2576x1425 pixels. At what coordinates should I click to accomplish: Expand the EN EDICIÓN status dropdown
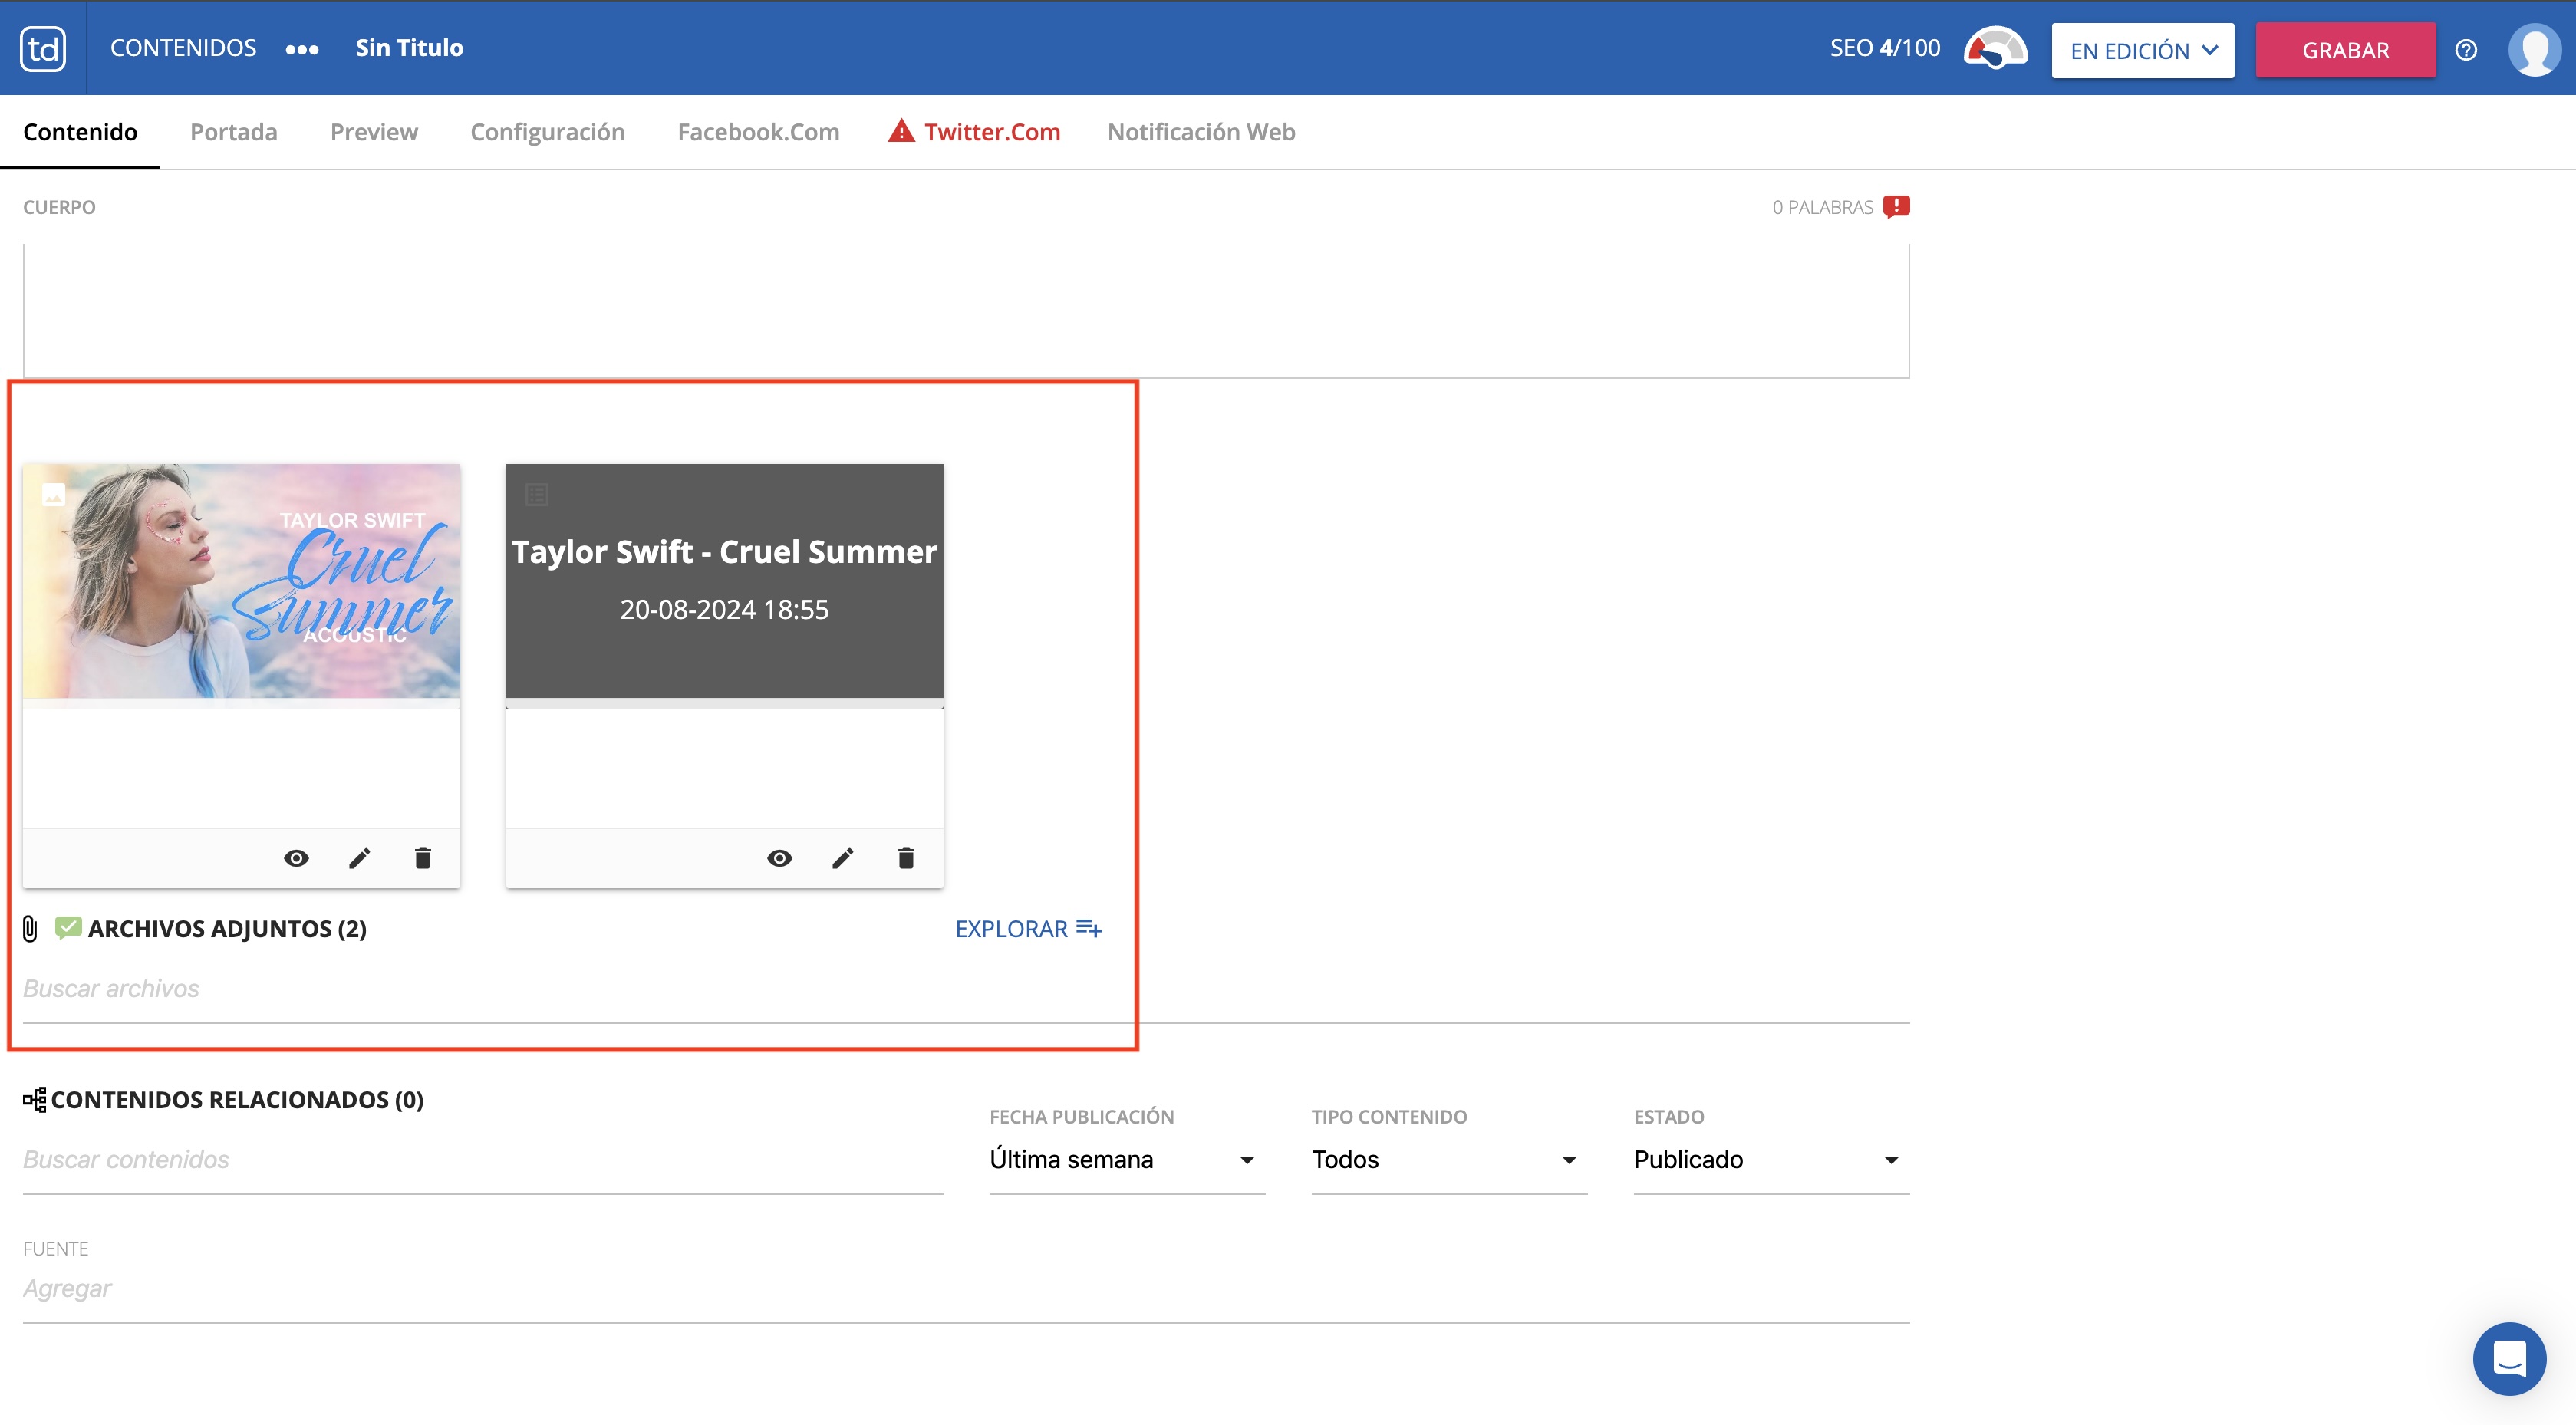coord(2142,50)
